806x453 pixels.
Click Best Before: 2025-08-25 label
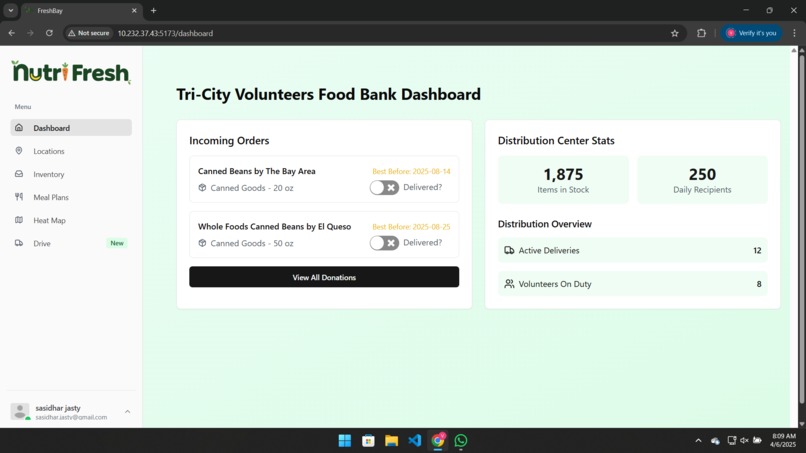(411, 226)
